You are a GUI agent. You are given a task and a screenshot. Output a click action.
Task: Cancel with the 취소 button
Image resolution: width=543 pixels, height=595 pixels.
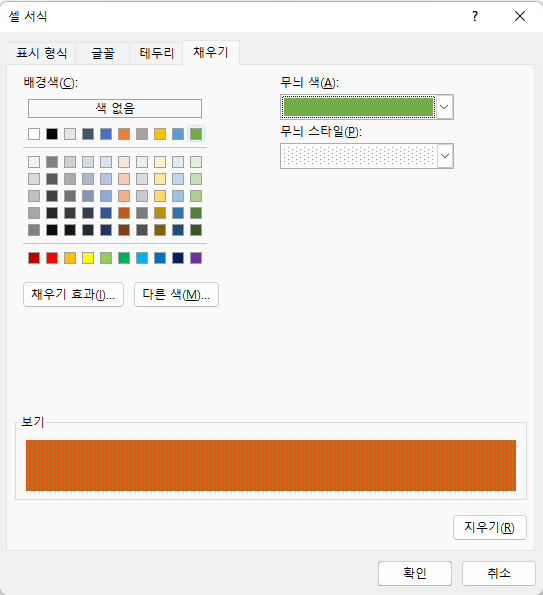pyautogui.click(x=499, y=573)
